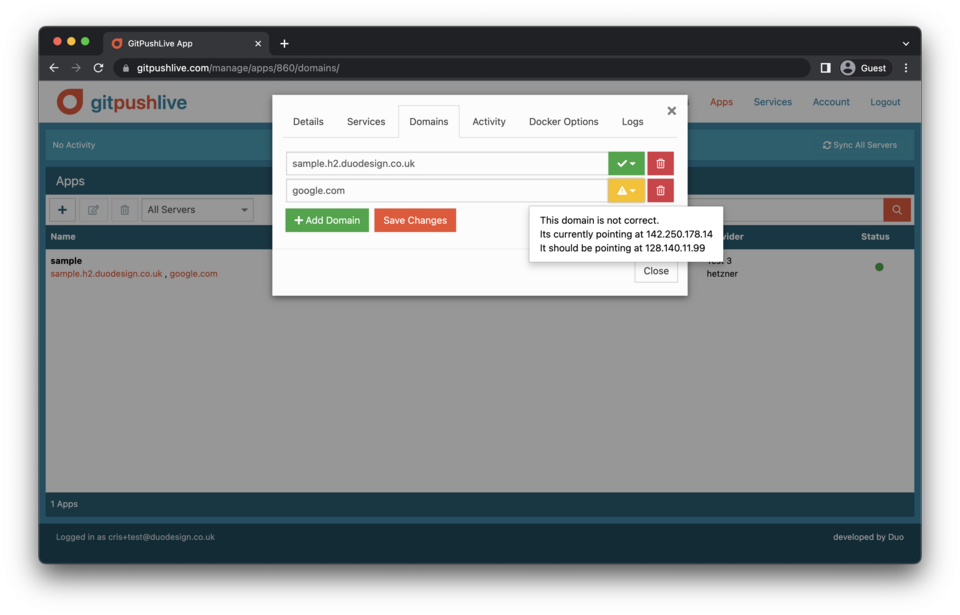
Task: Click the No Activity status text
Action: click(x=73, y=145)
